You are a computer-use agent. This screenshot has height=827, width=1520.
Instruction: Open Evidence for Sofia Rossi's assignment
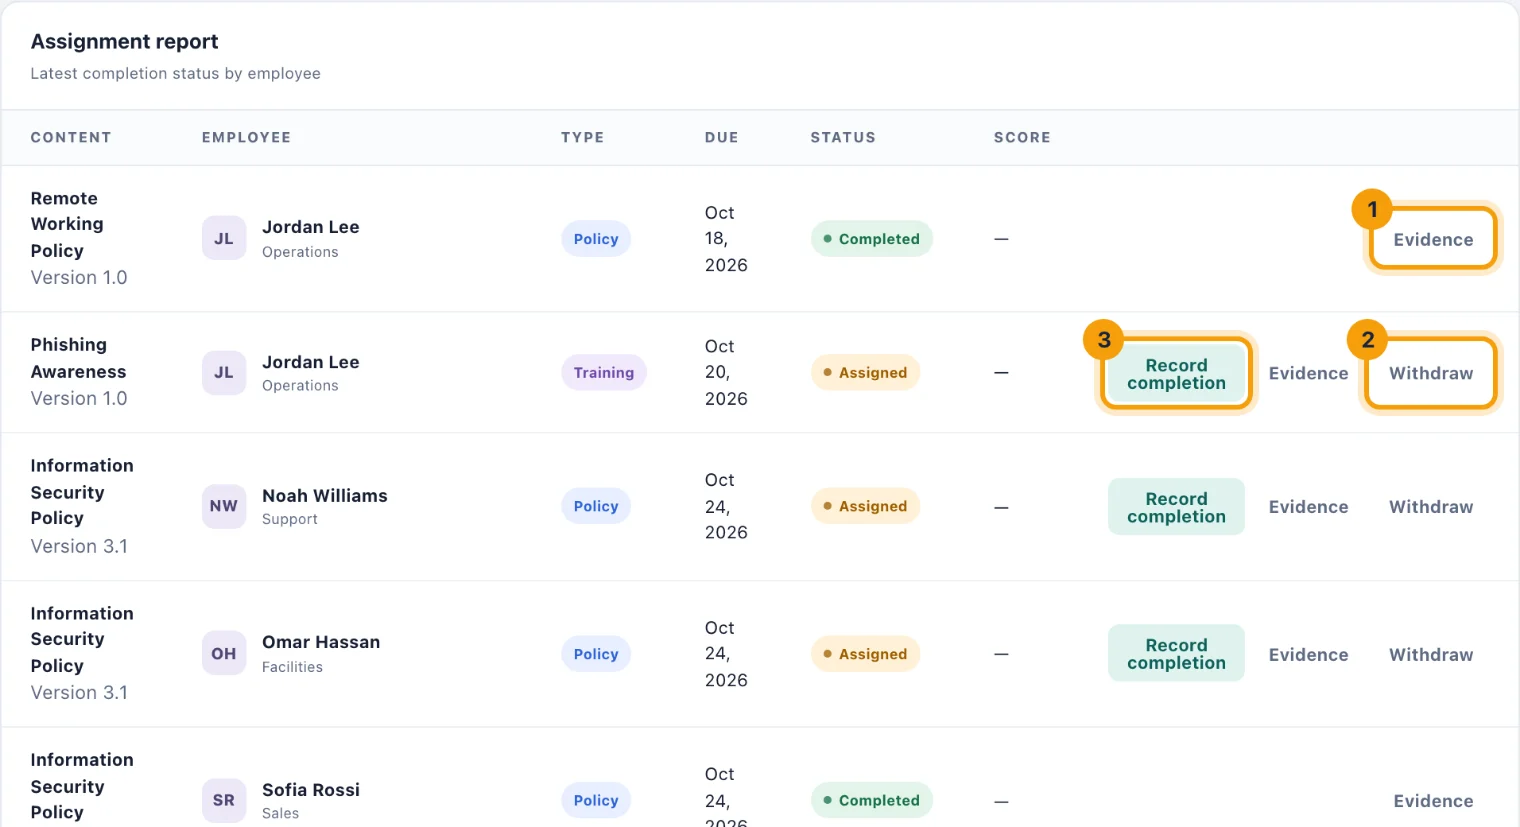tap(1433, 800)
